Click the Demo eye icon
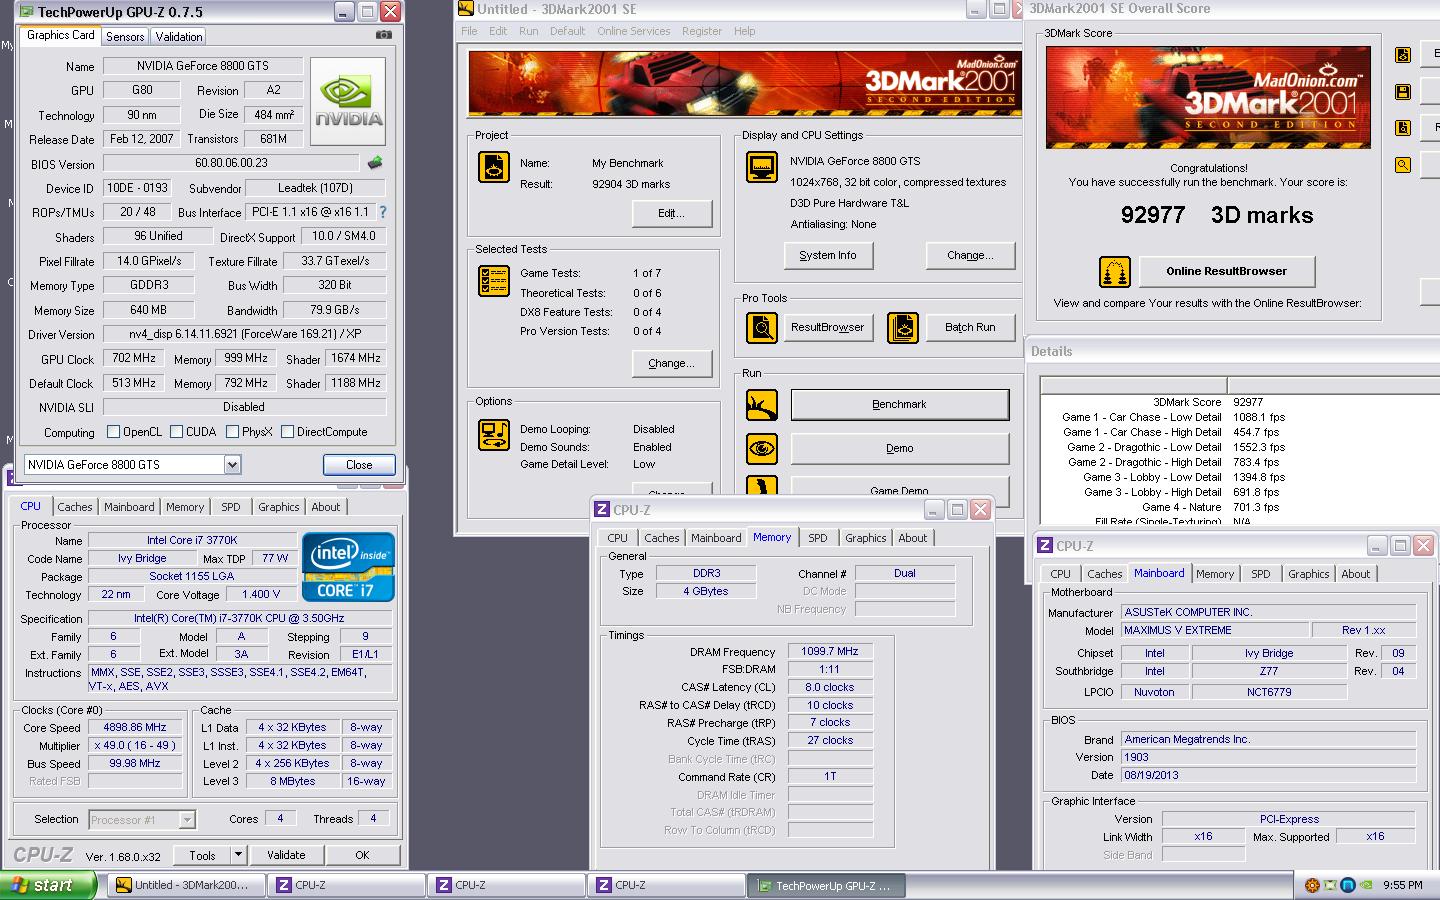 [x=762, y=448]
